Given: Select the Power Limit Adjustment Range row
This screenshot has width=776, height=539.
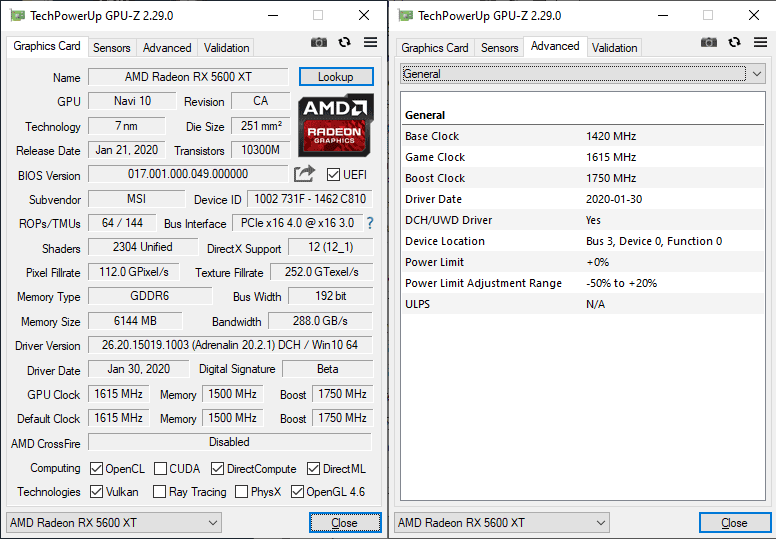Looking at the screenshot, I should [x=583, y=283].
